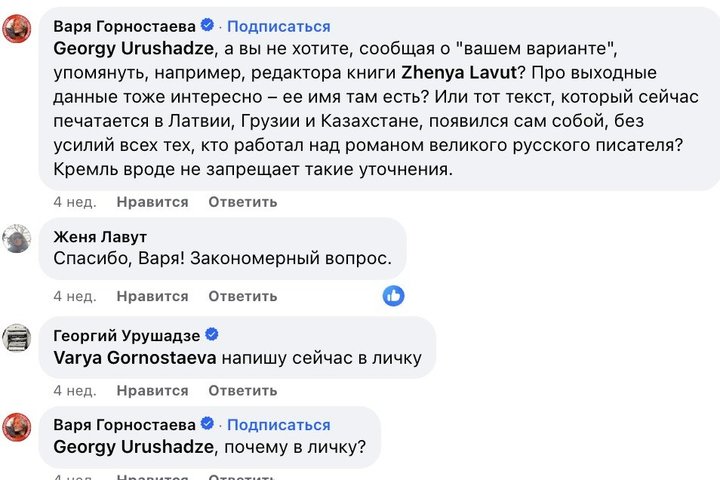This screenshot has width=720, height=480.
Task: Click Varya Gornostaeva's top comment avatar
Action: tap(18, 30)
